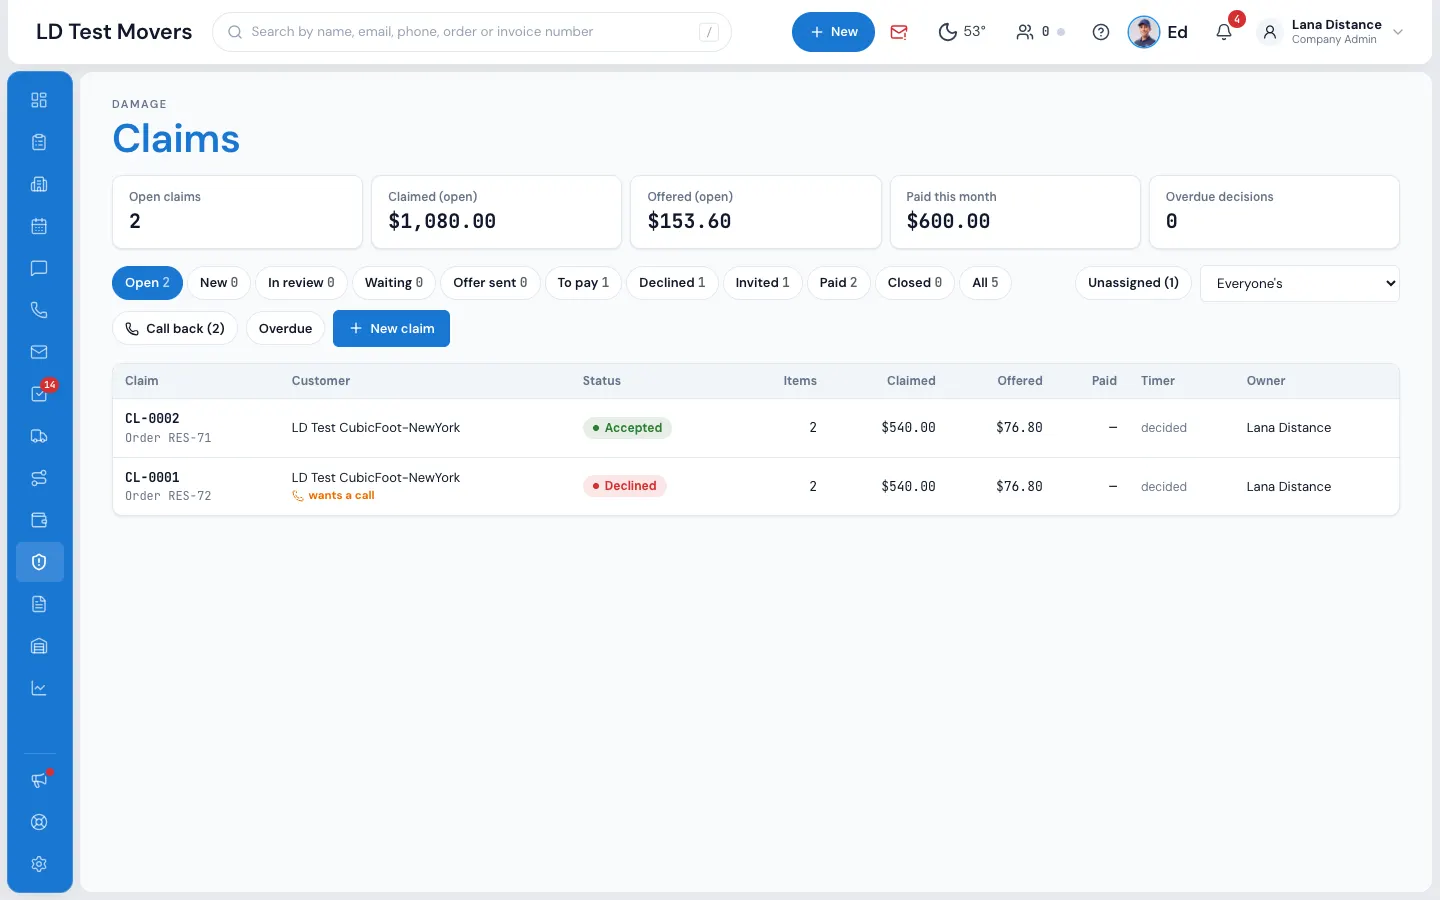This screenshot has height=900, width=1440.
Task: Open the chart reports icon in sidebar
Action: tap(39, 688)
